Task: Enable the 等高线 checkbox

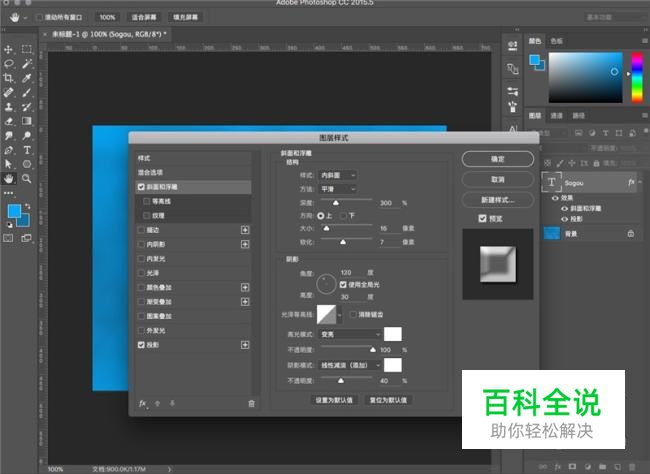Action: (x=146, y=201)
